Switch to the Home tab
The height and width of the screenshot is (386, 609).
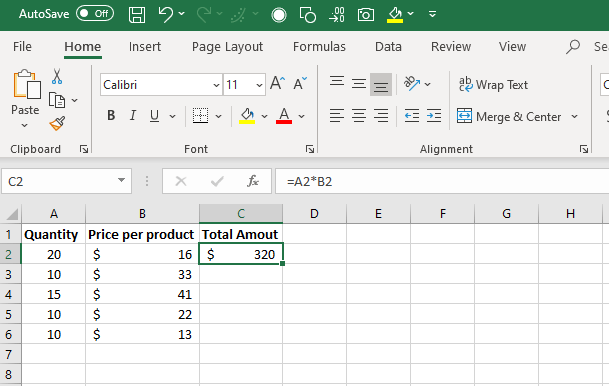[x=83, y=47]
